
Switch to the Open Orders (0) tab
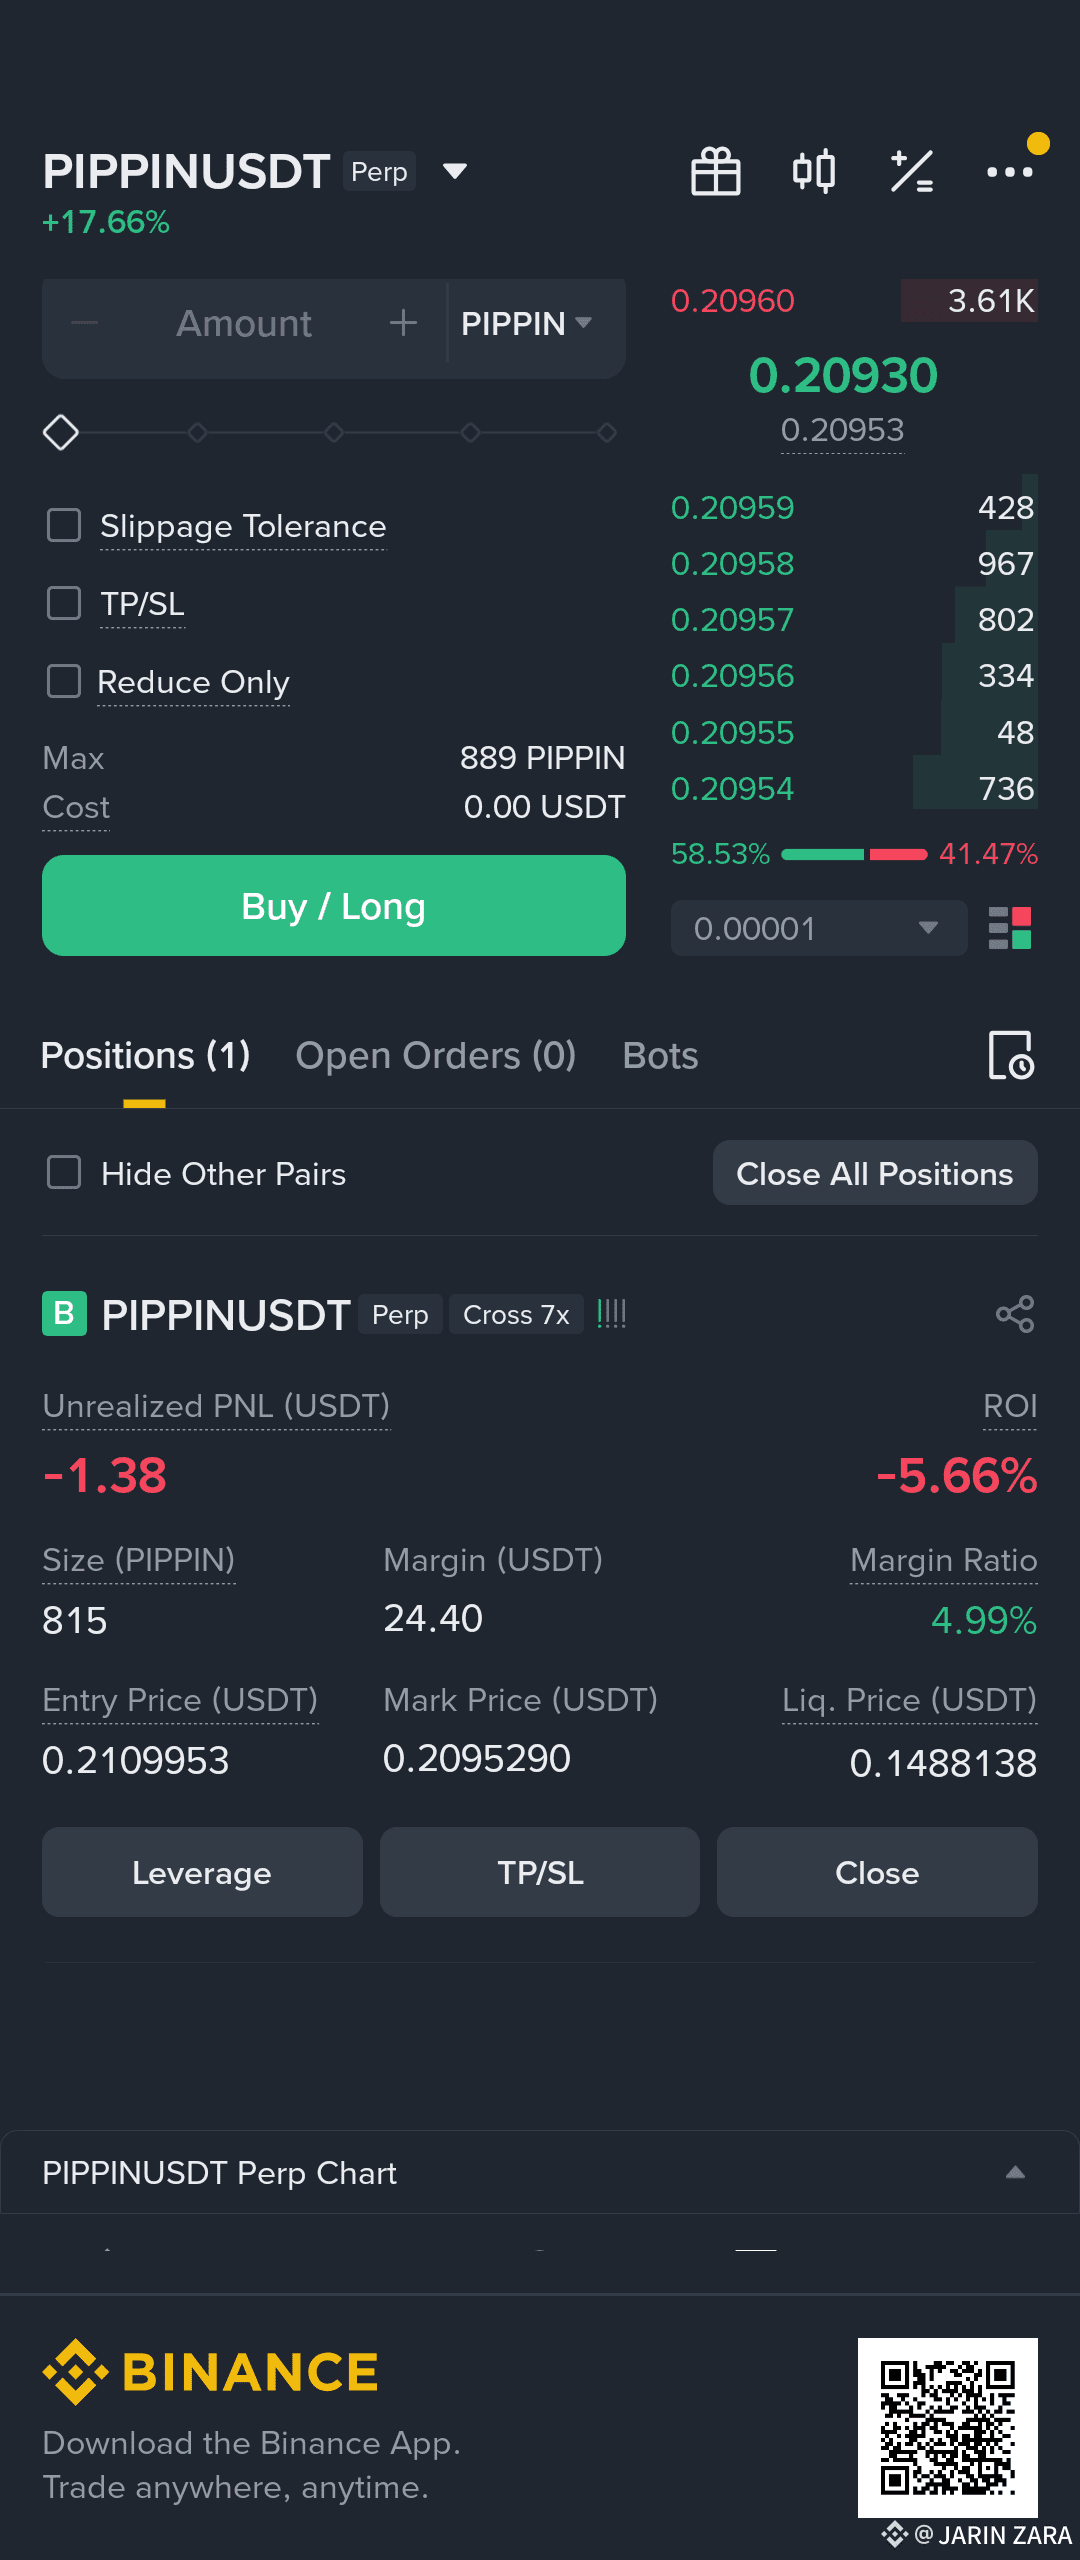coord(436,1056)
